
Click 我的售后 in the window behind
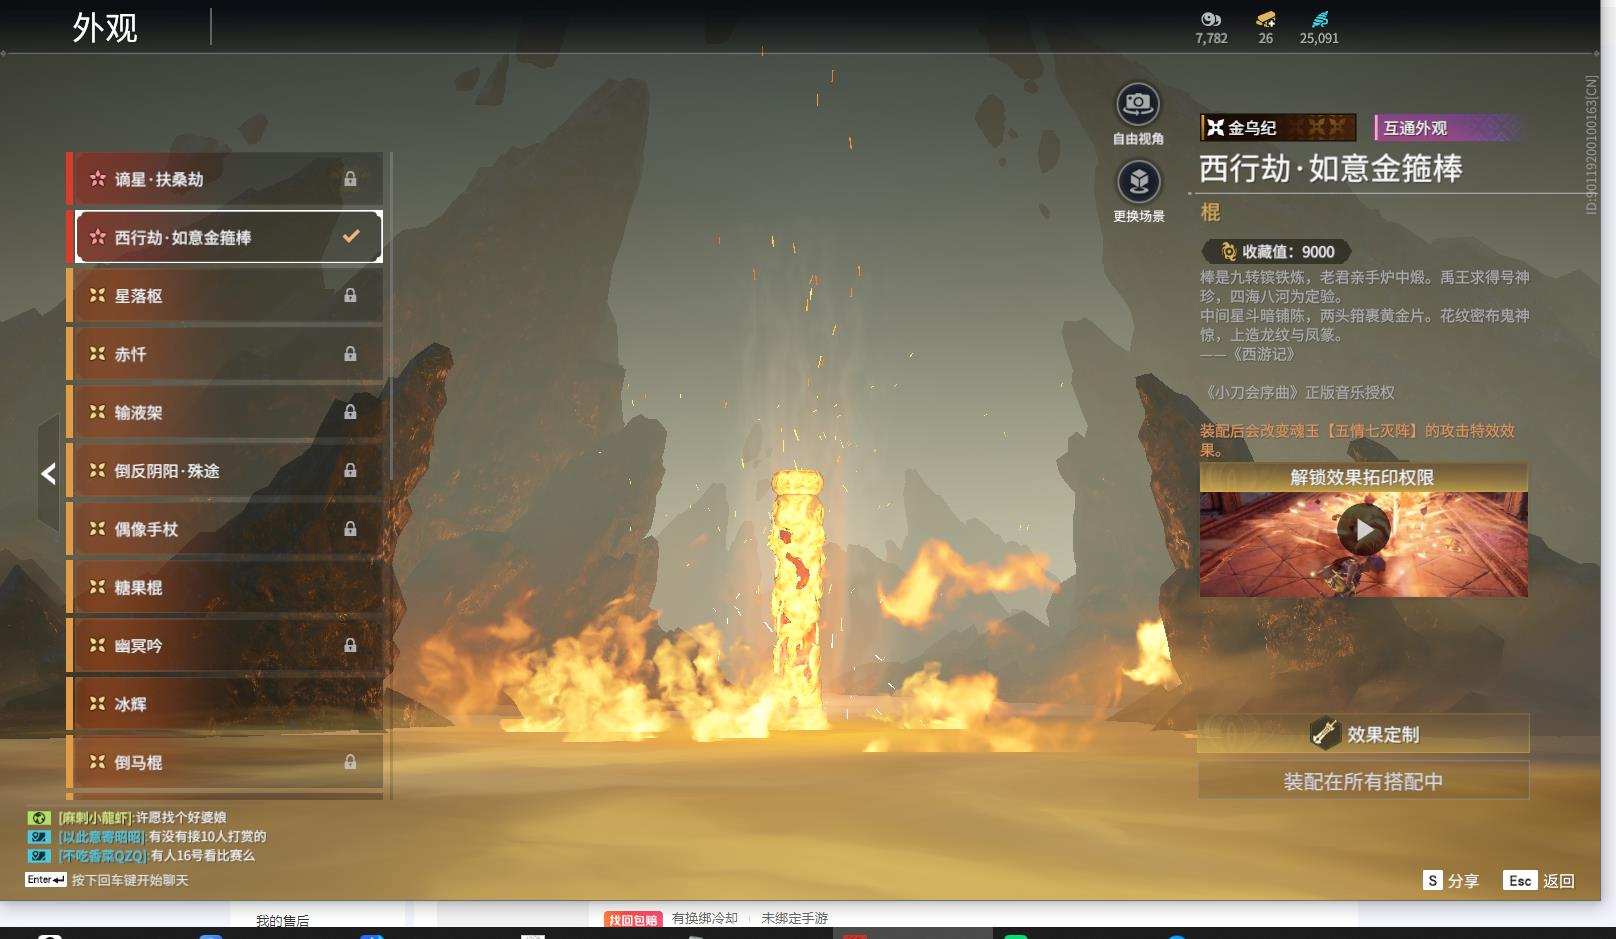[282, 920]
